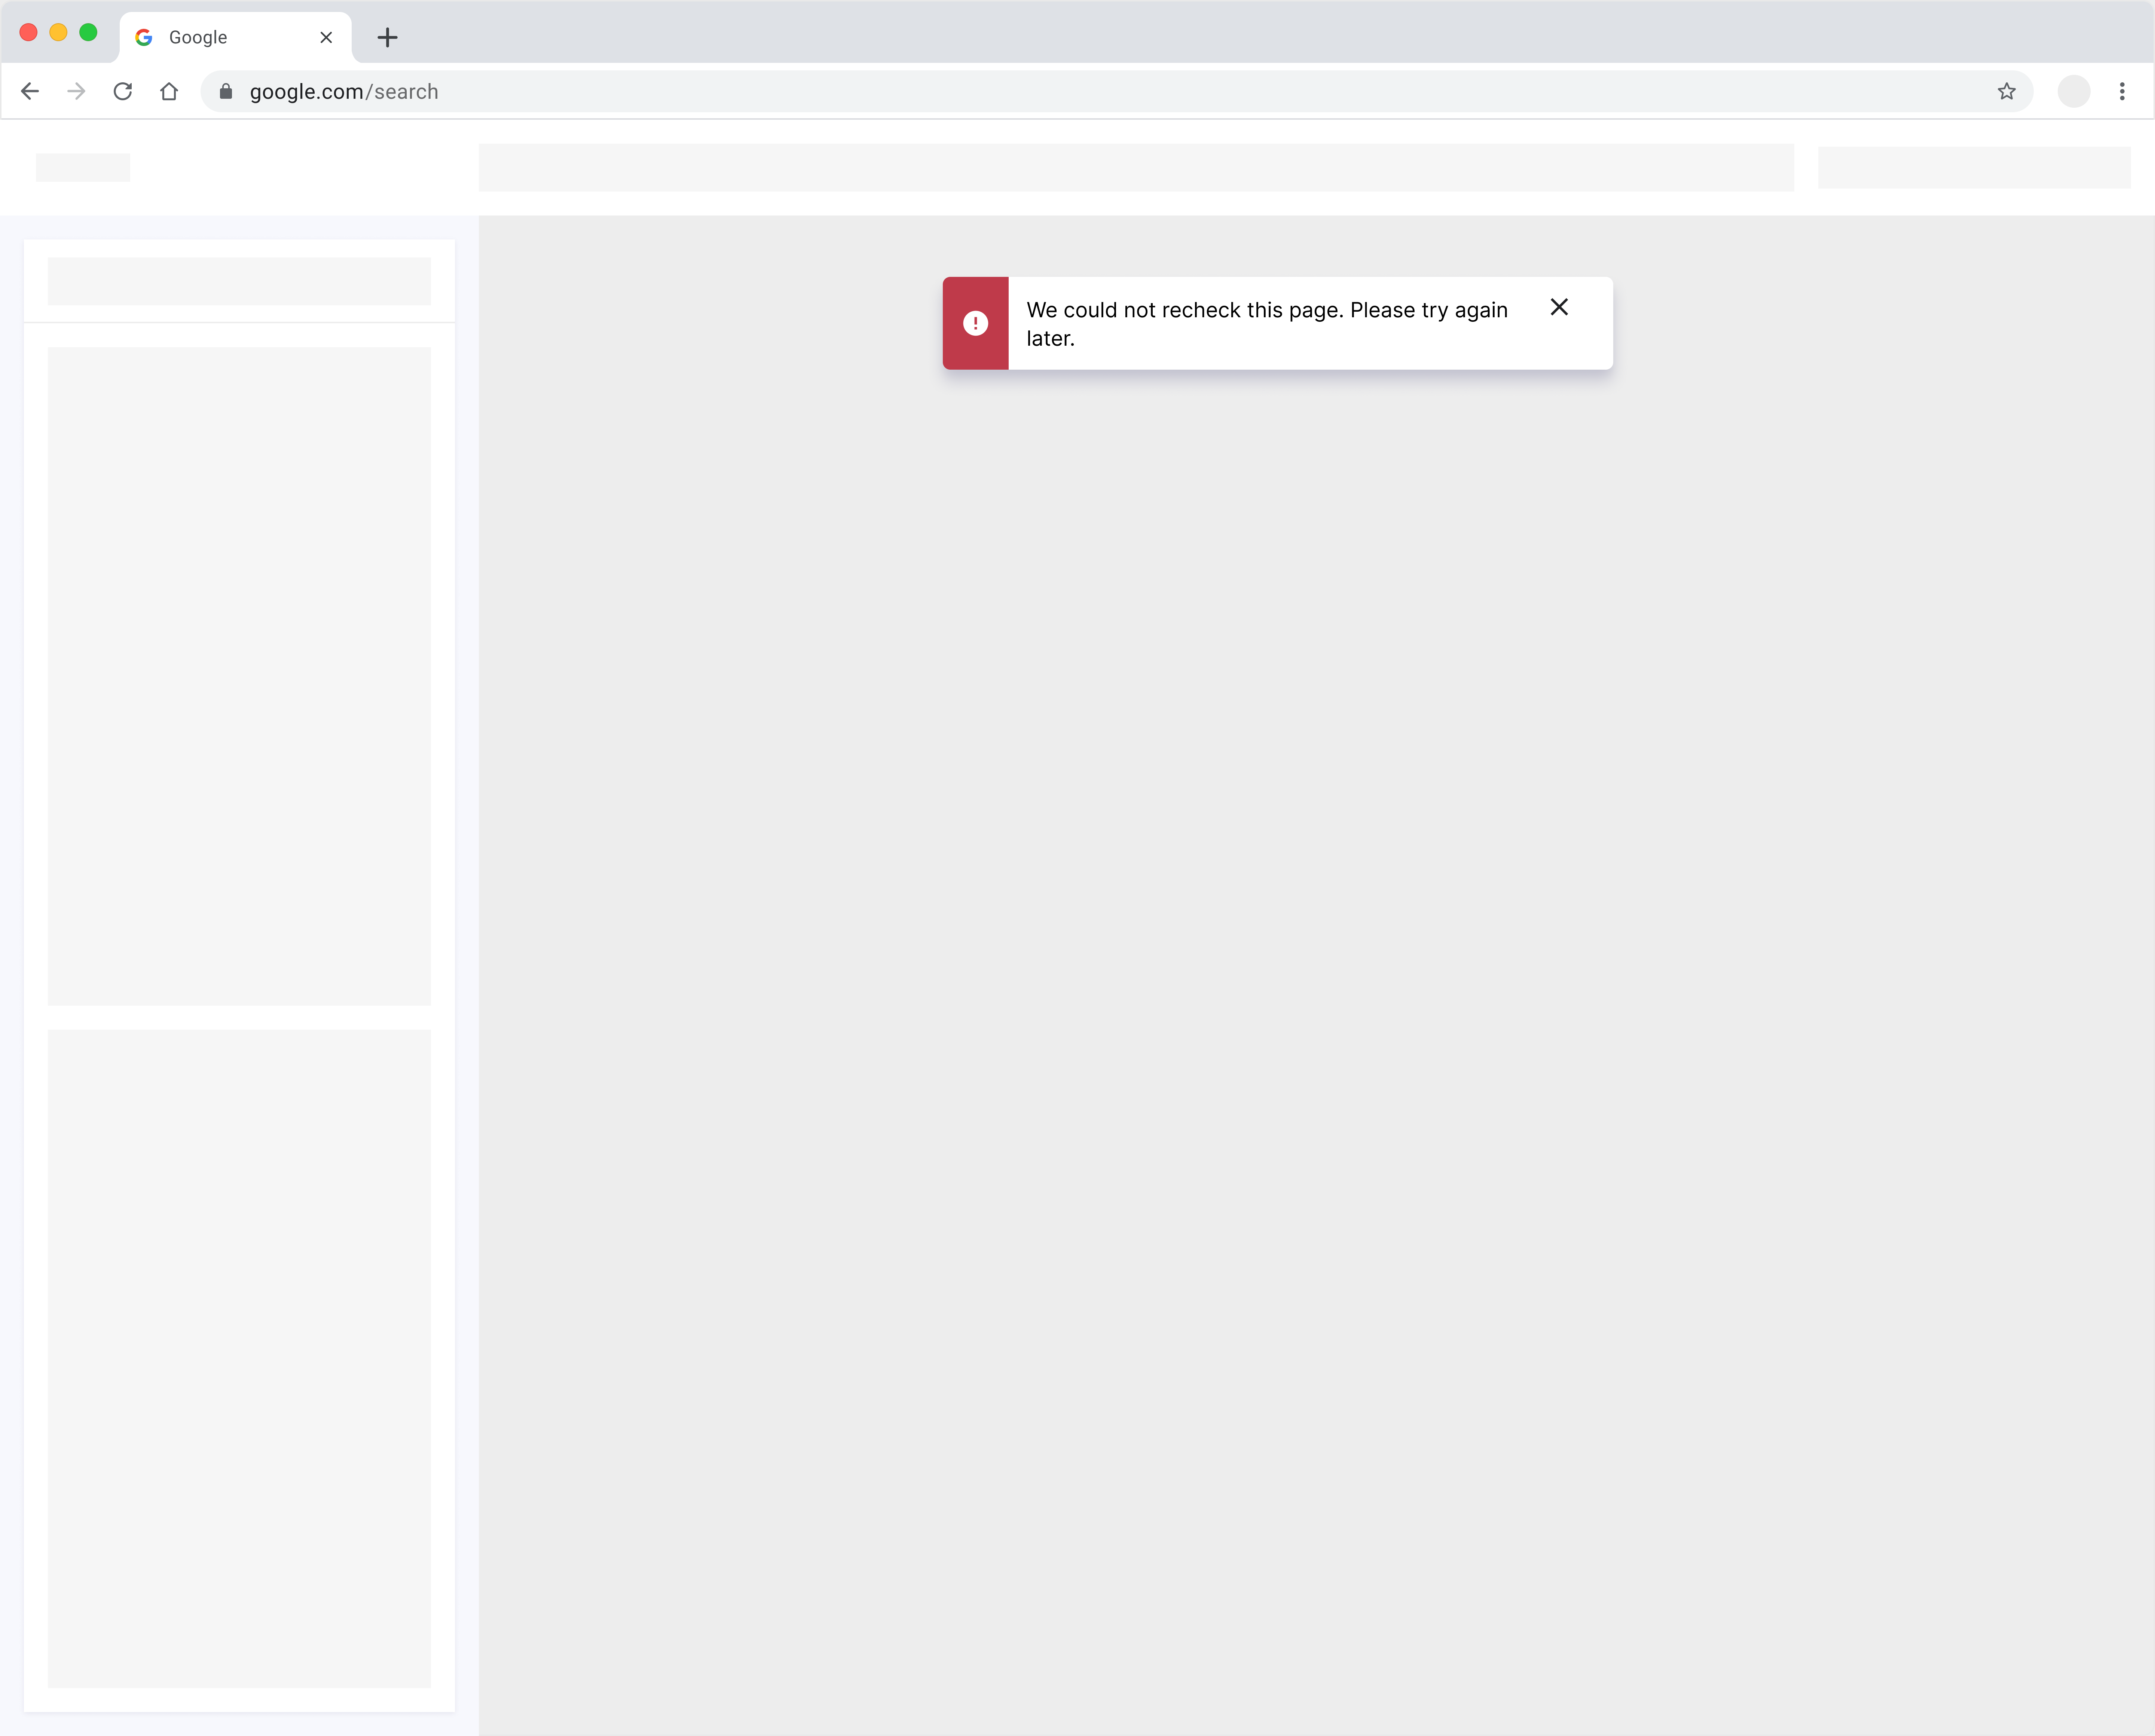Click the macOS yellow minimize button
Viewport: 2155px width, 1736px height.
point(58,32)
